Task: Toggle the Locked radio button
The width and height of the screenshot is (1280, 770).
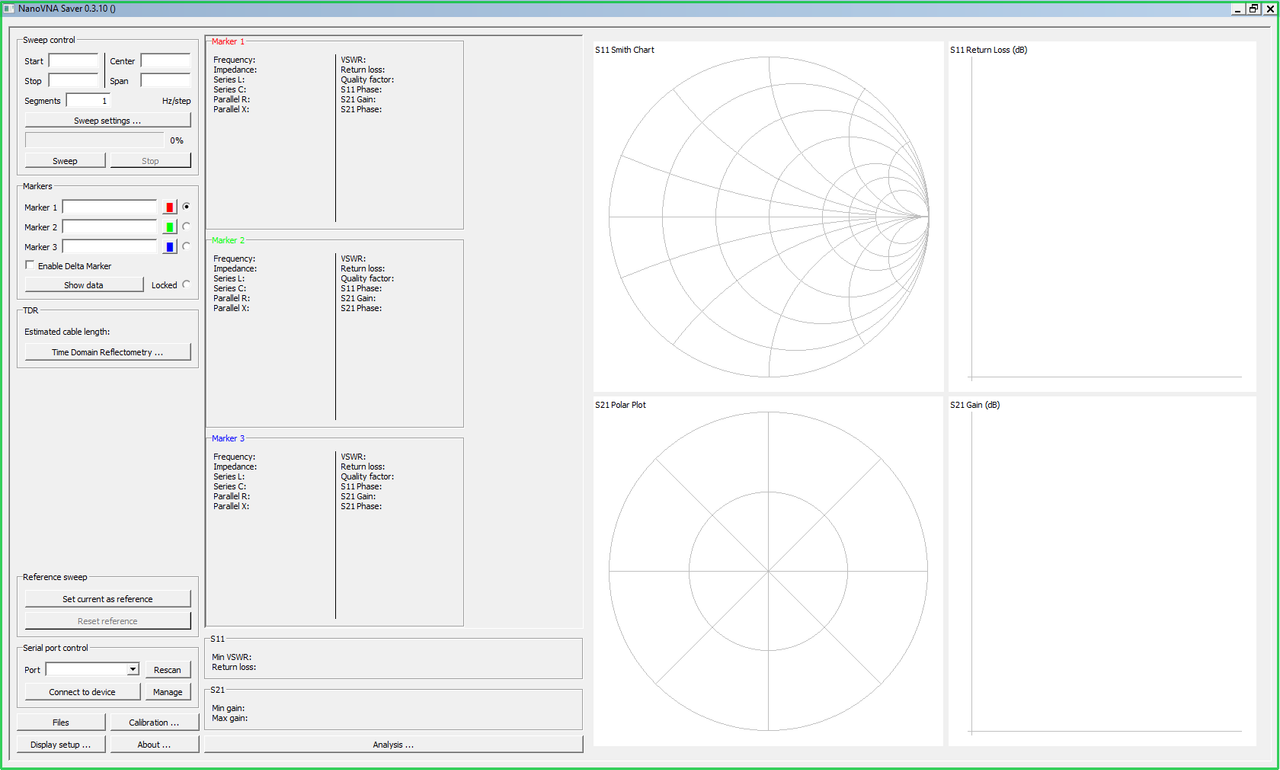Action: 186,285
